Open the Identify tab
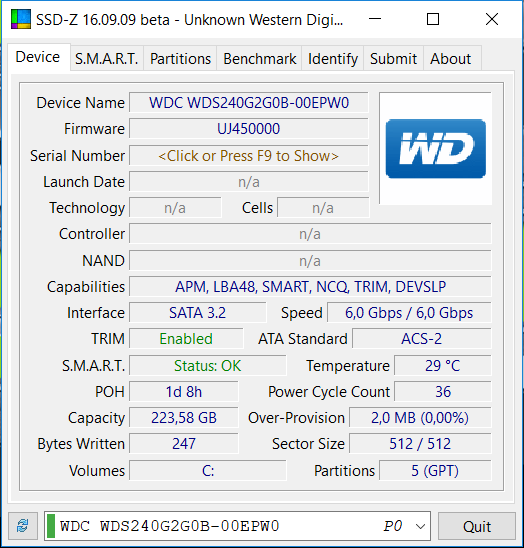Screen dimensions: 524x548 tap(333, 59)
